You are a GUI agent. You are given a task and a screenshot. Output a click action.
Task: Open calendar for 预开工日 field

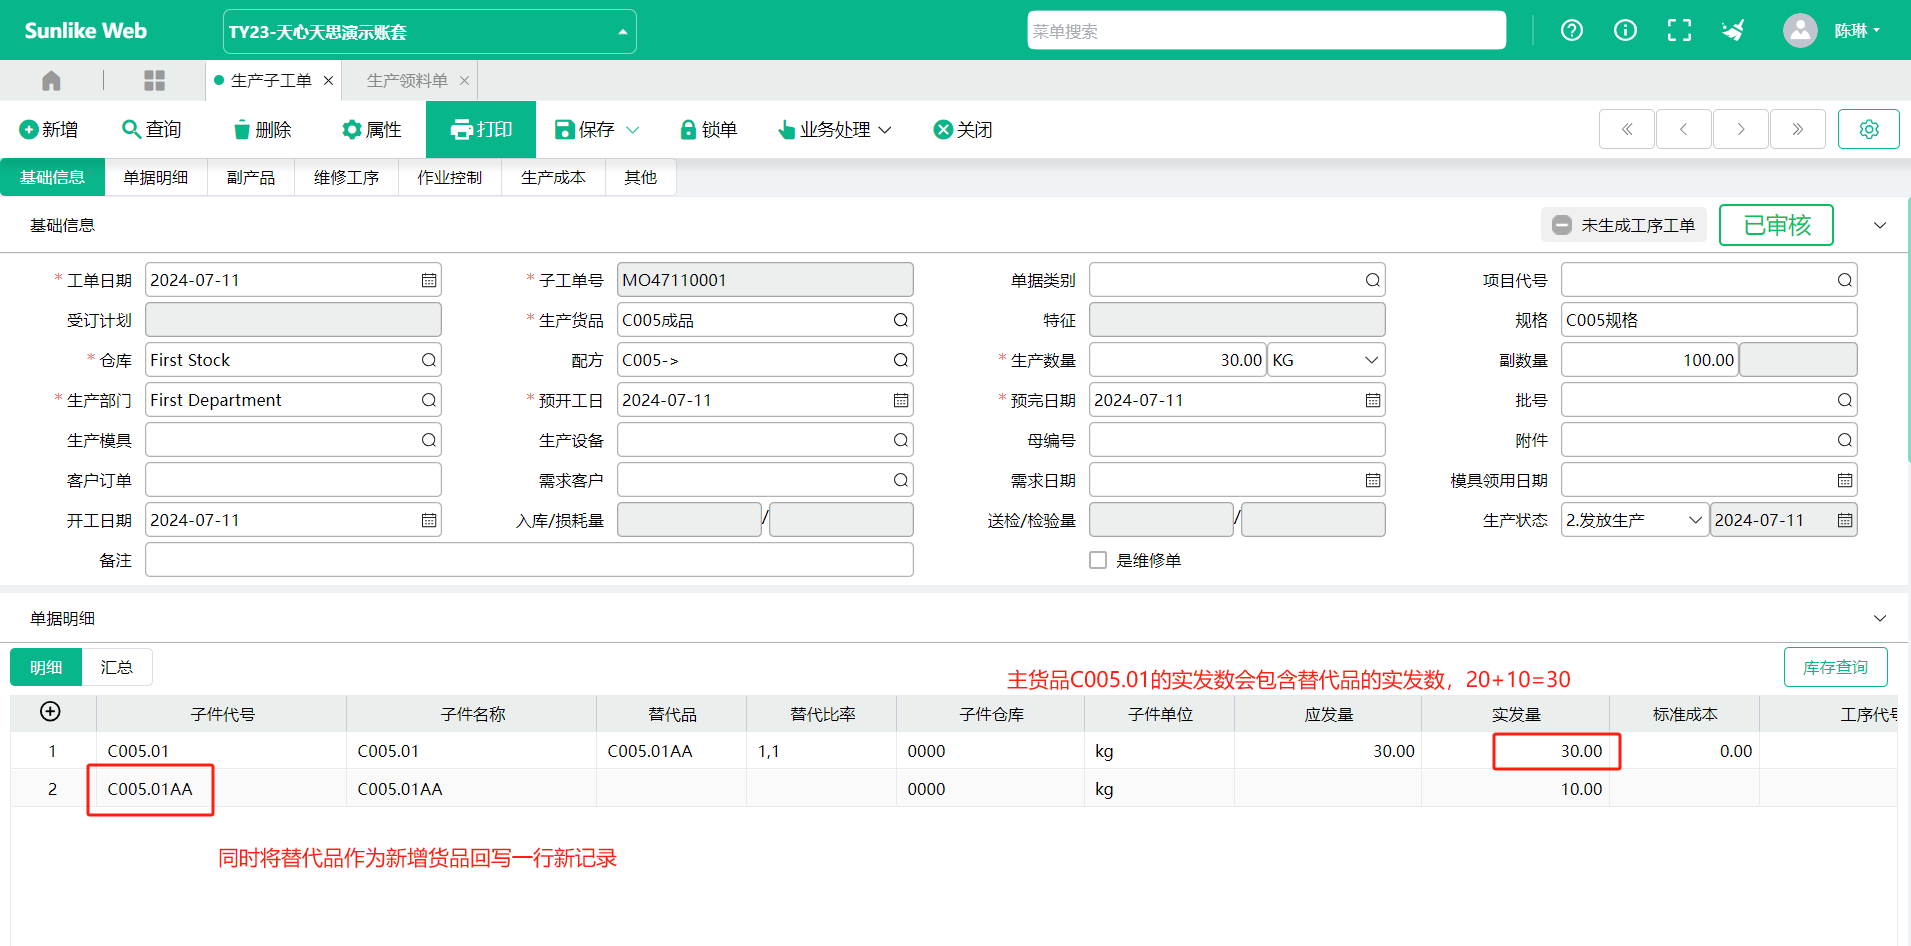[901, 400]
